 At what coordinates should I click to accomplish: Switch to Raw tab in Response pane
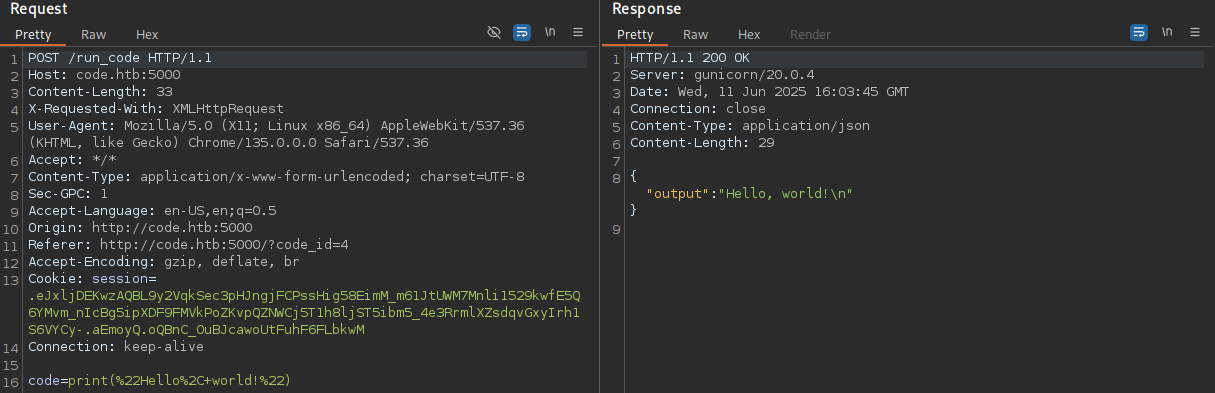click(696, 34)
